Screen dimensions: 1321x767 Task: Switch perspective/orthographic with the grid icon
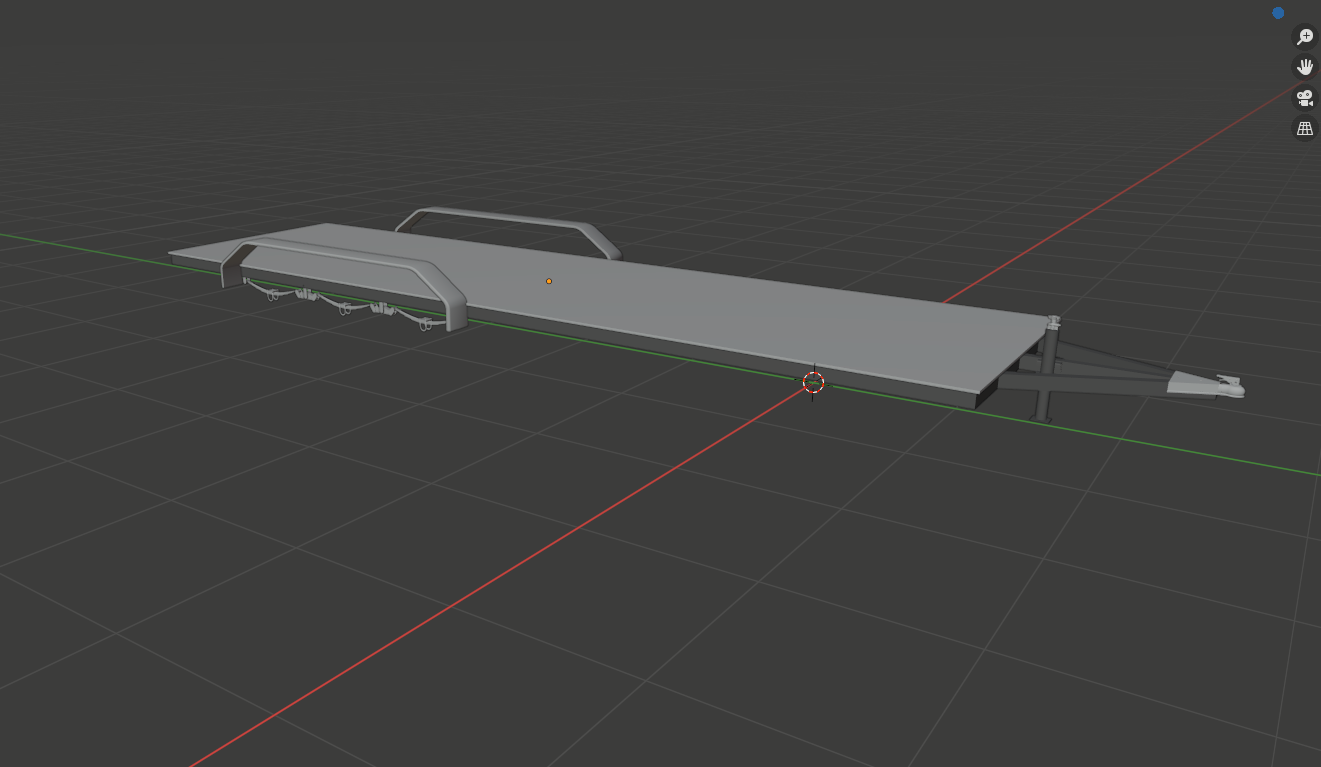[1305, 128]
